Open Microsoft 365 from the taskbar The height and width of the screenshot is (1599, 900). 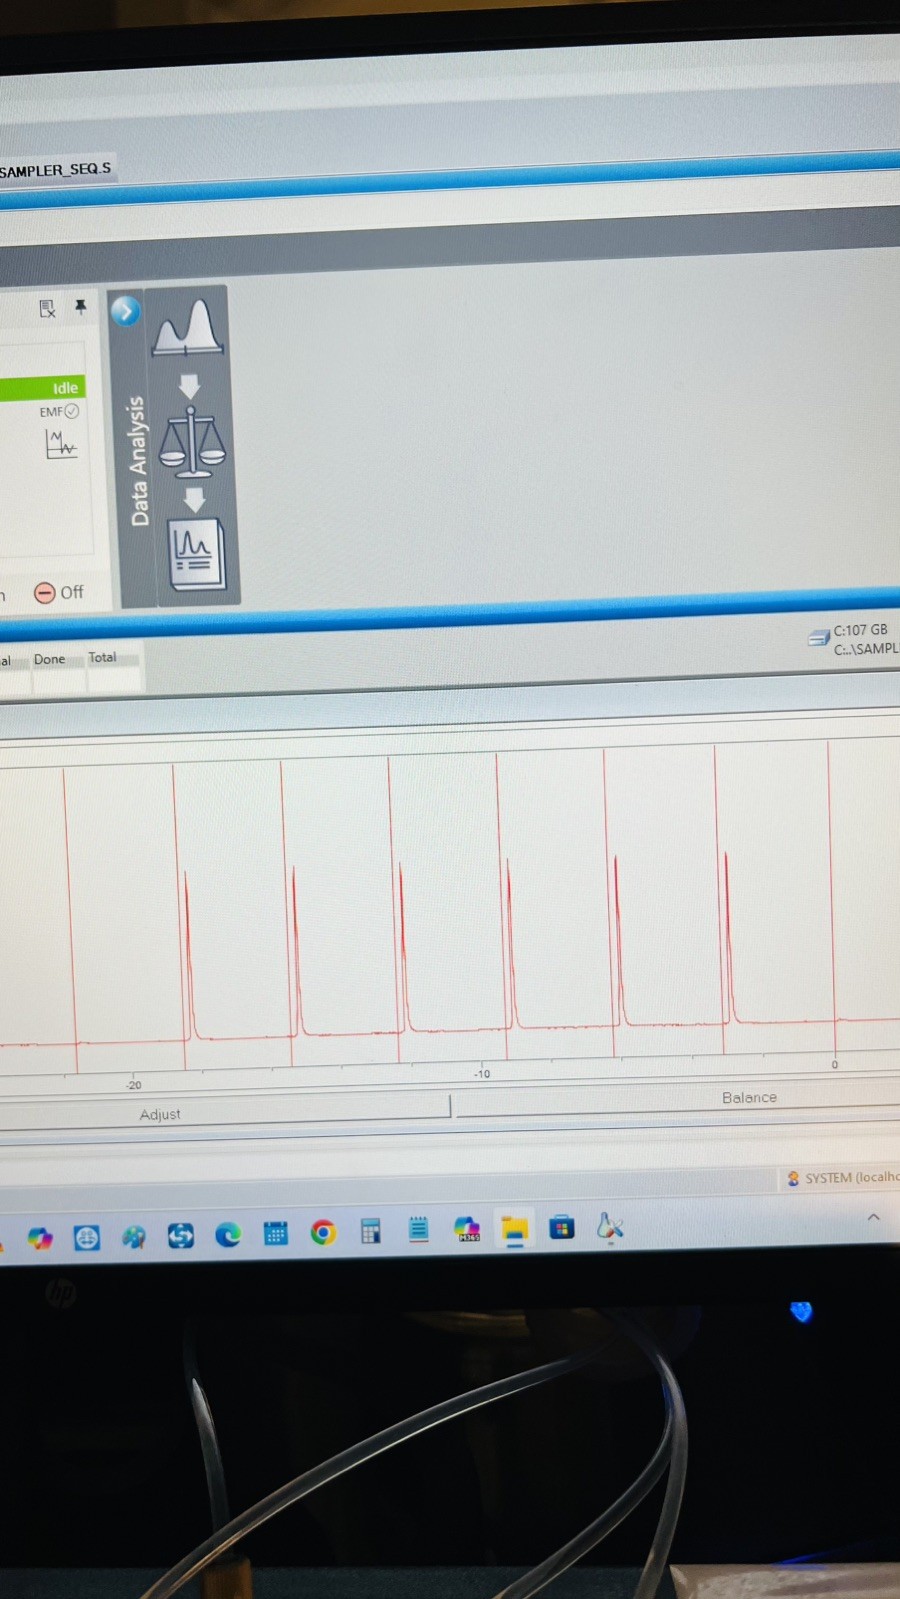click(466, 1229)
